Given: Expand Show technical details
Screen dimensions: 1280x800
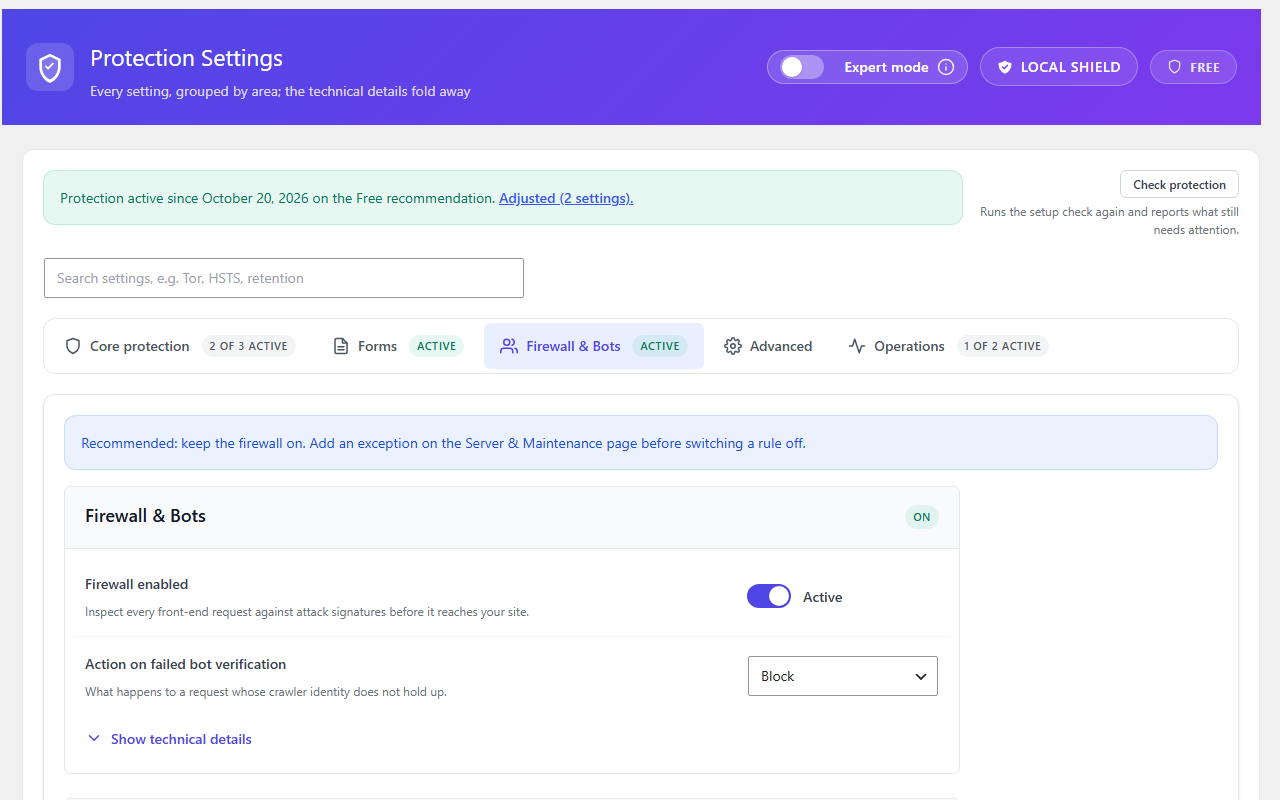Looking at the screenshot, I should pos(169,739).
